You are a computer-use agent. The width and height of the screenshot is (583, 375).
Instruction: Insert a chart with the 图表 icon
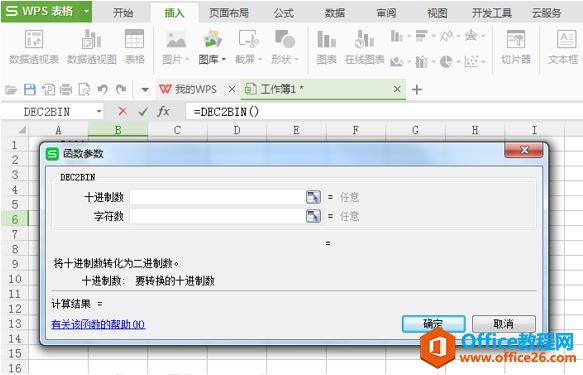[326, 39]
